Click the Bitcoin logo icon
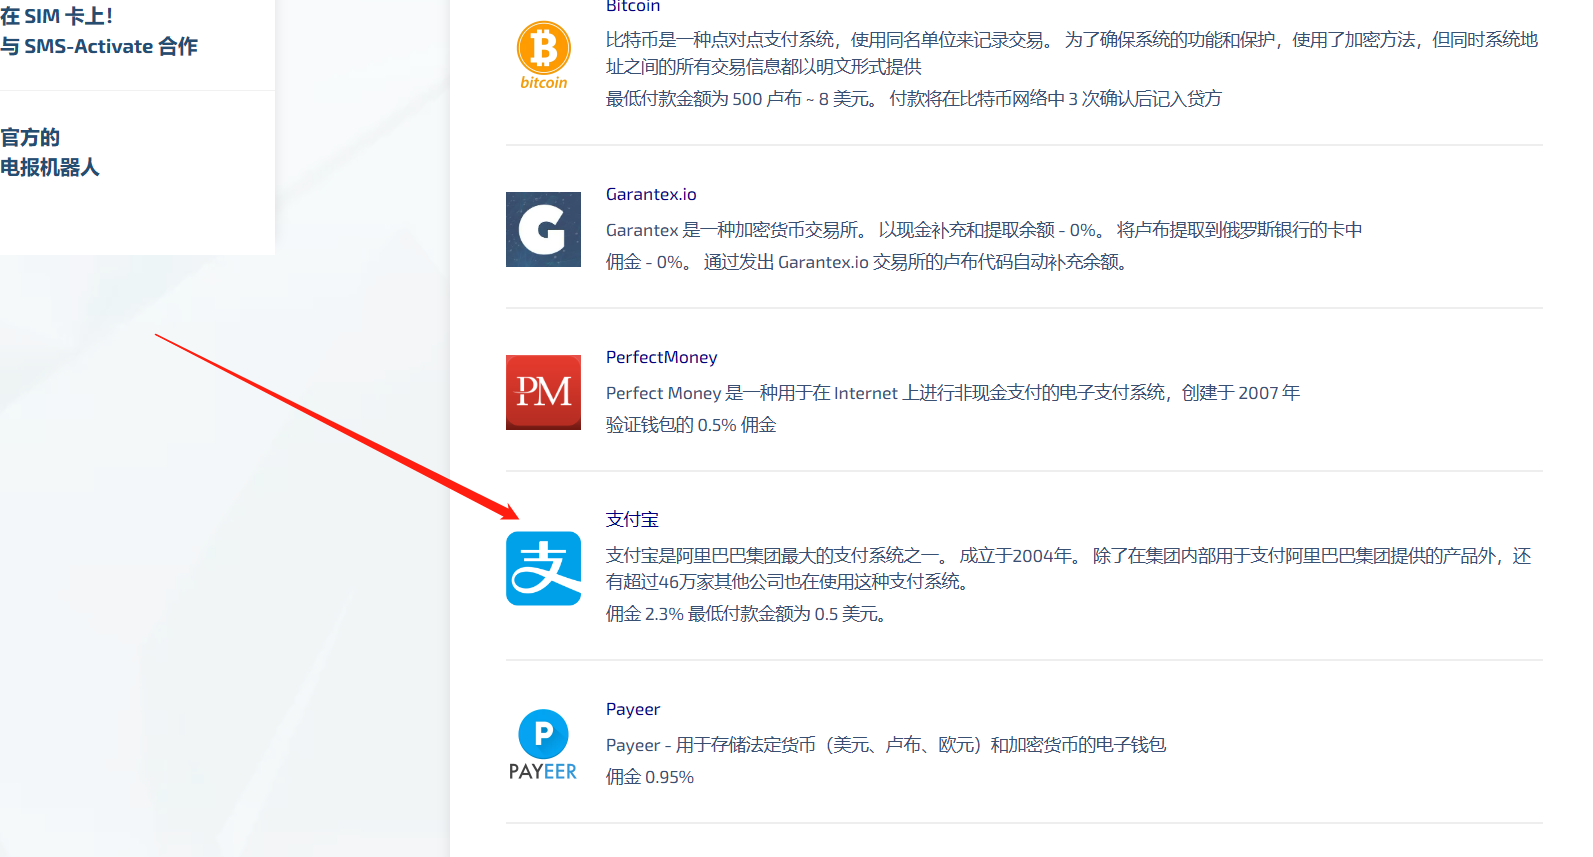Screen dimensions: 1593x857 tap(543, 55)
